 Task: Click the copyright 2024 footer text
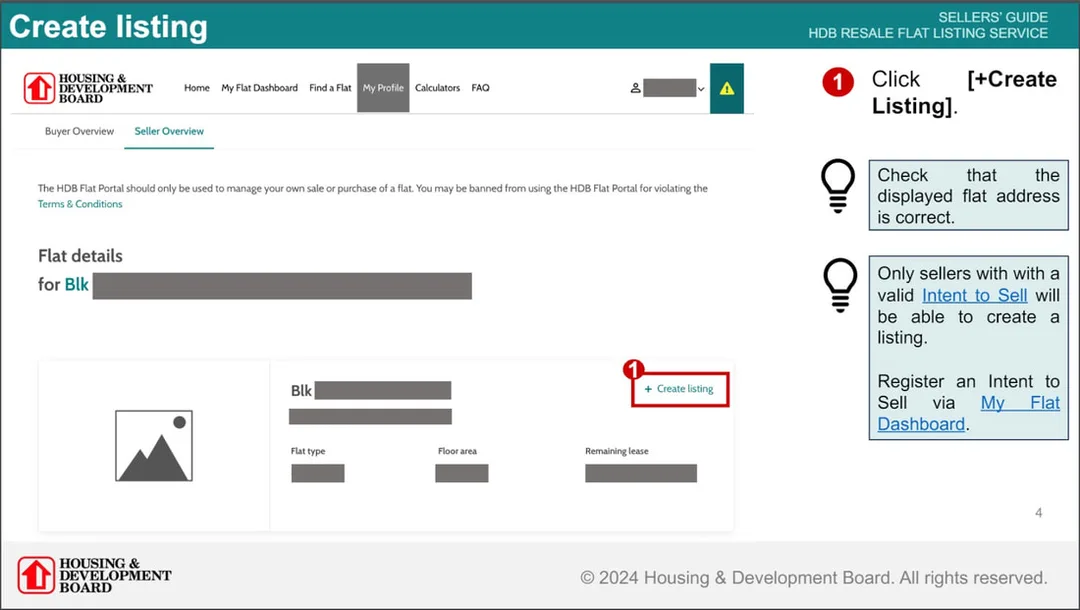(813, 578)
